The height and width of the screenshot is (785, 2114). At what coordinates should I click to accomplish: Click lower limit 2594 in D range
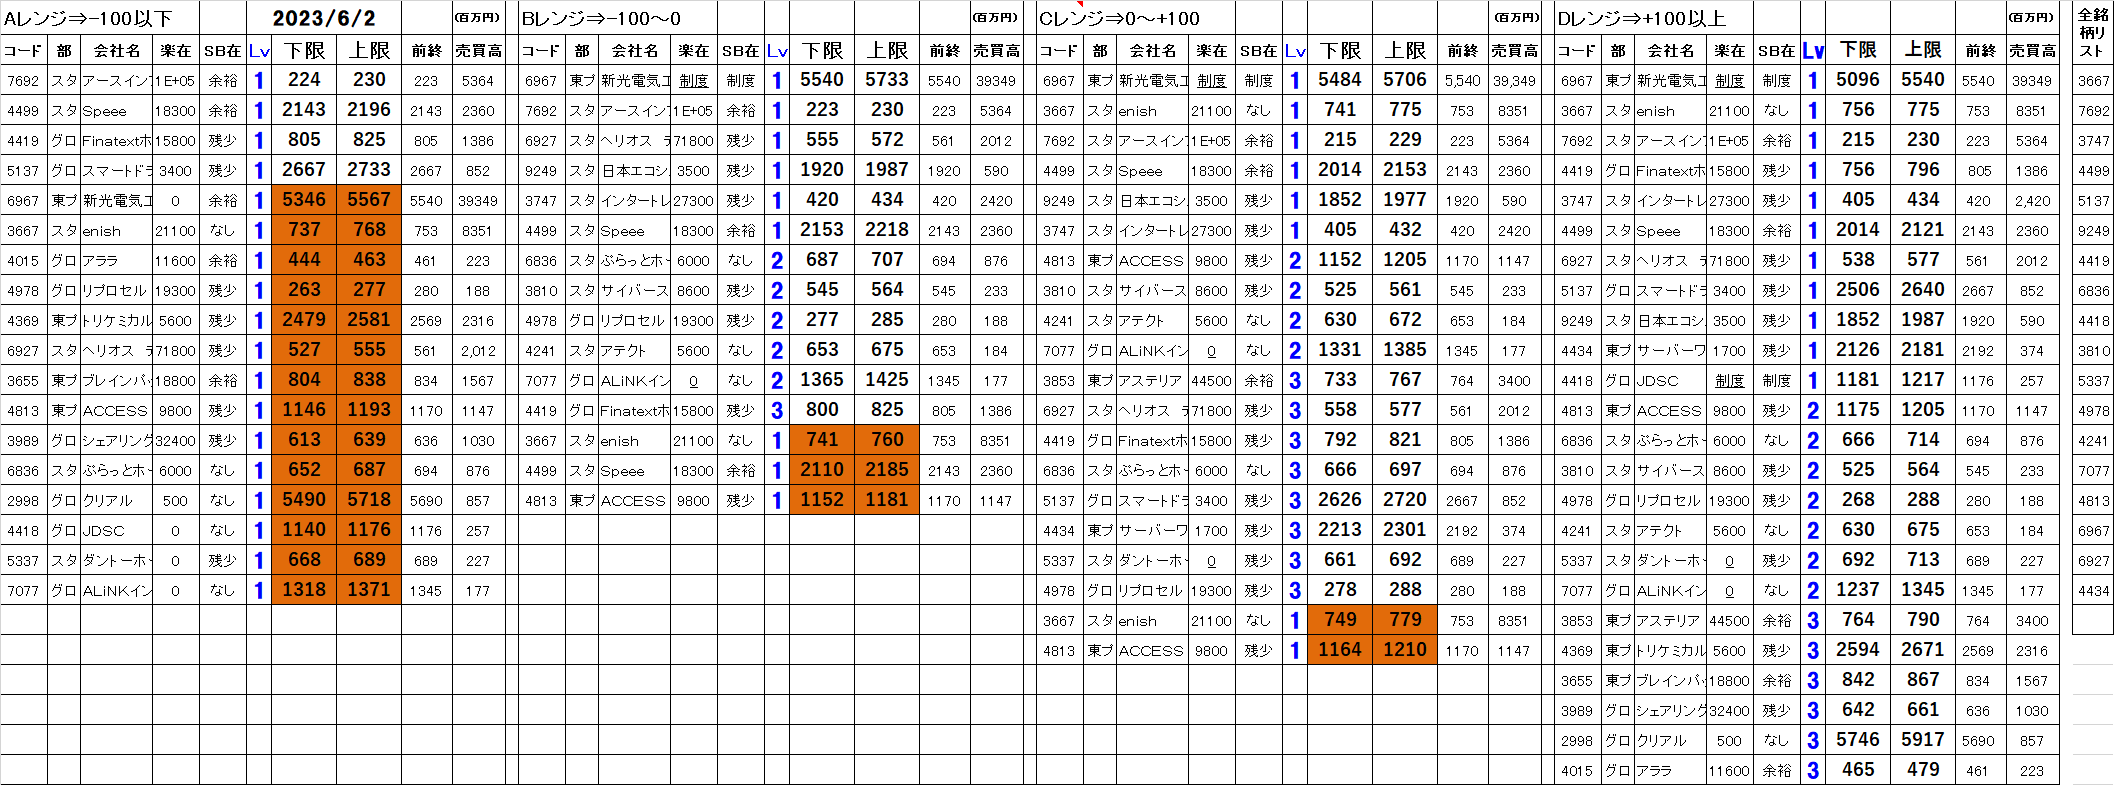(1858, 650)
